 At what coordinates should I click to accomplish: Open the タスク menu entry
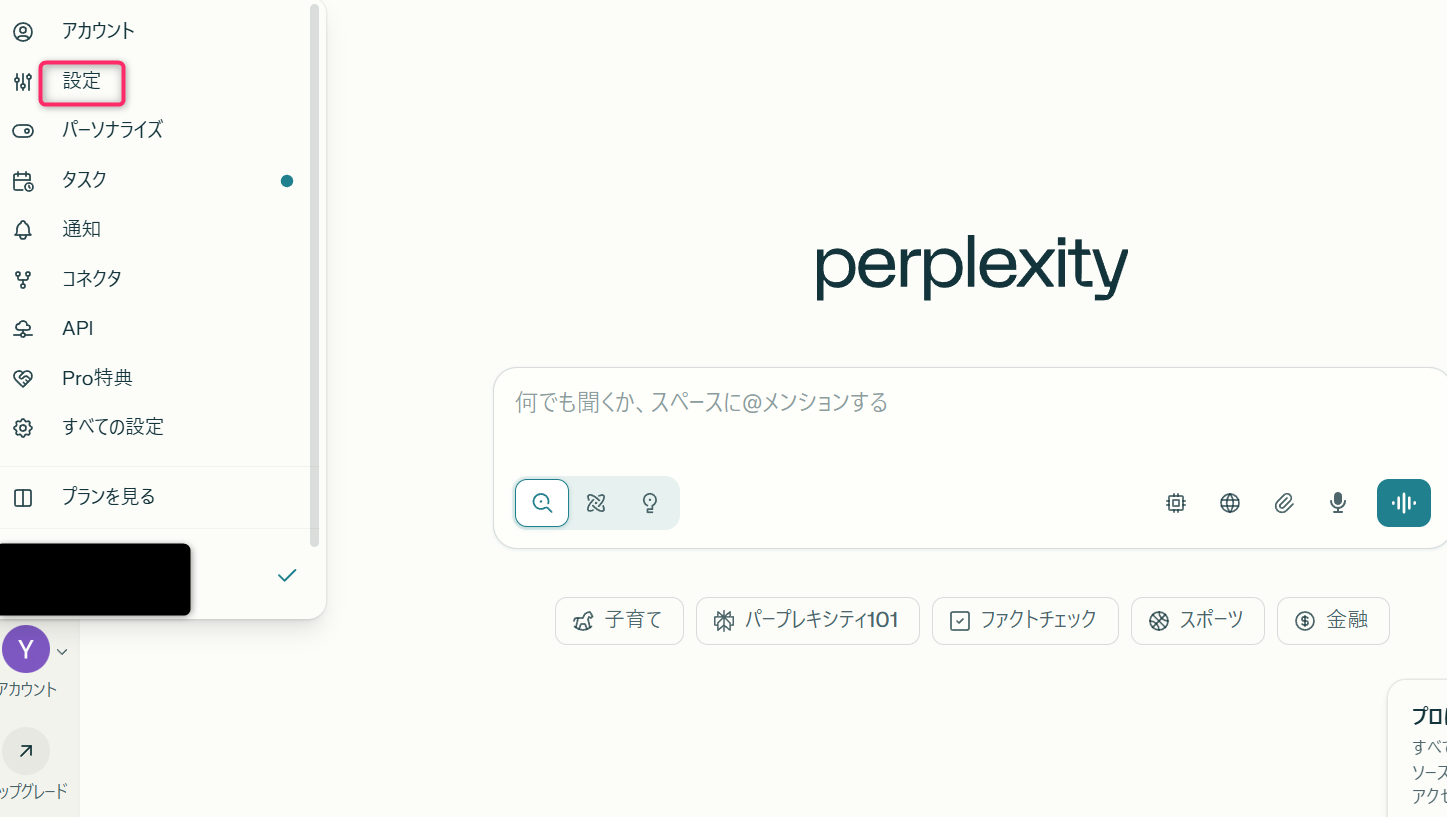click(x=84, y=179)
